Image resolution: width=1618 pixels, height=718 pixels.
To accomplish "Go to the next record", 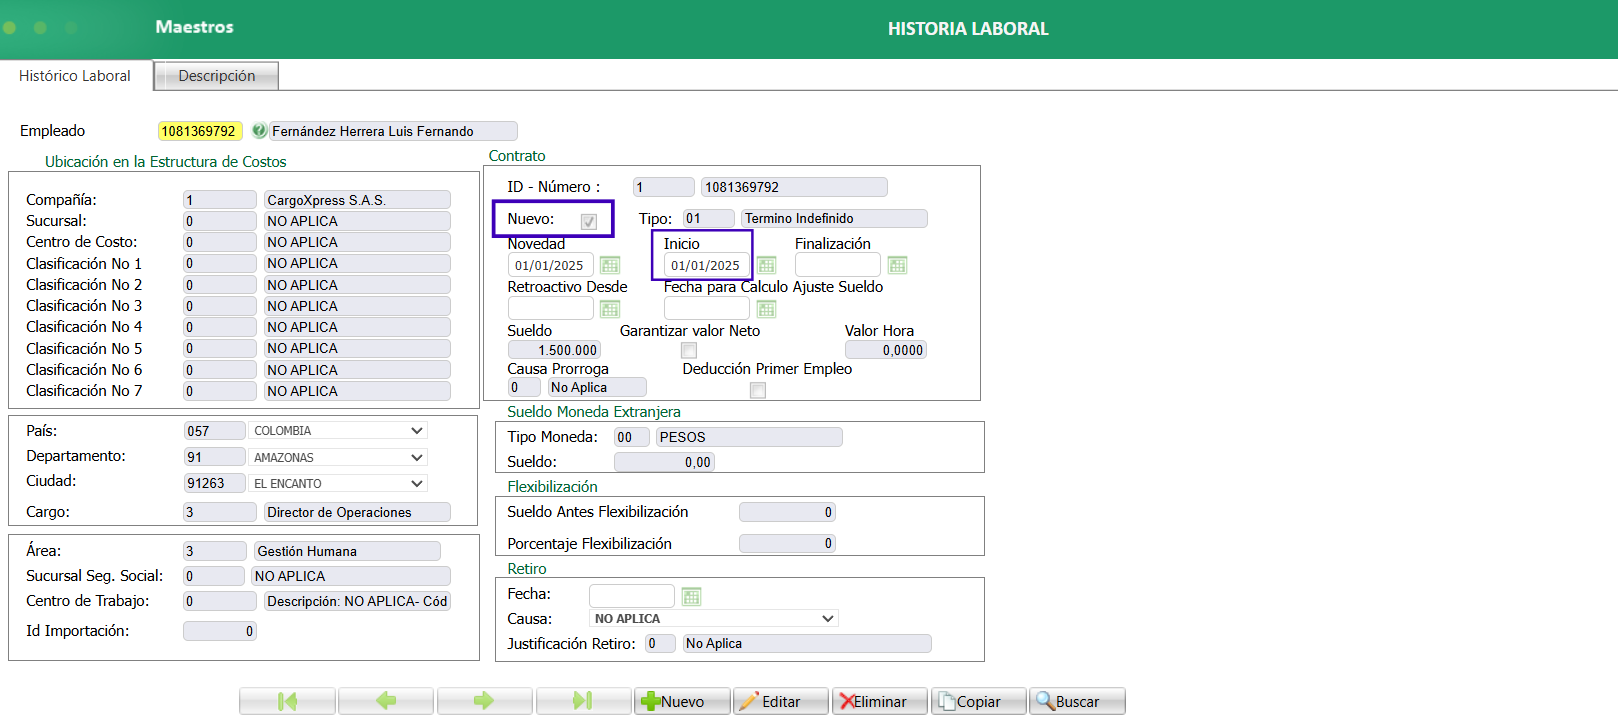I will click(x=484, y=701).
